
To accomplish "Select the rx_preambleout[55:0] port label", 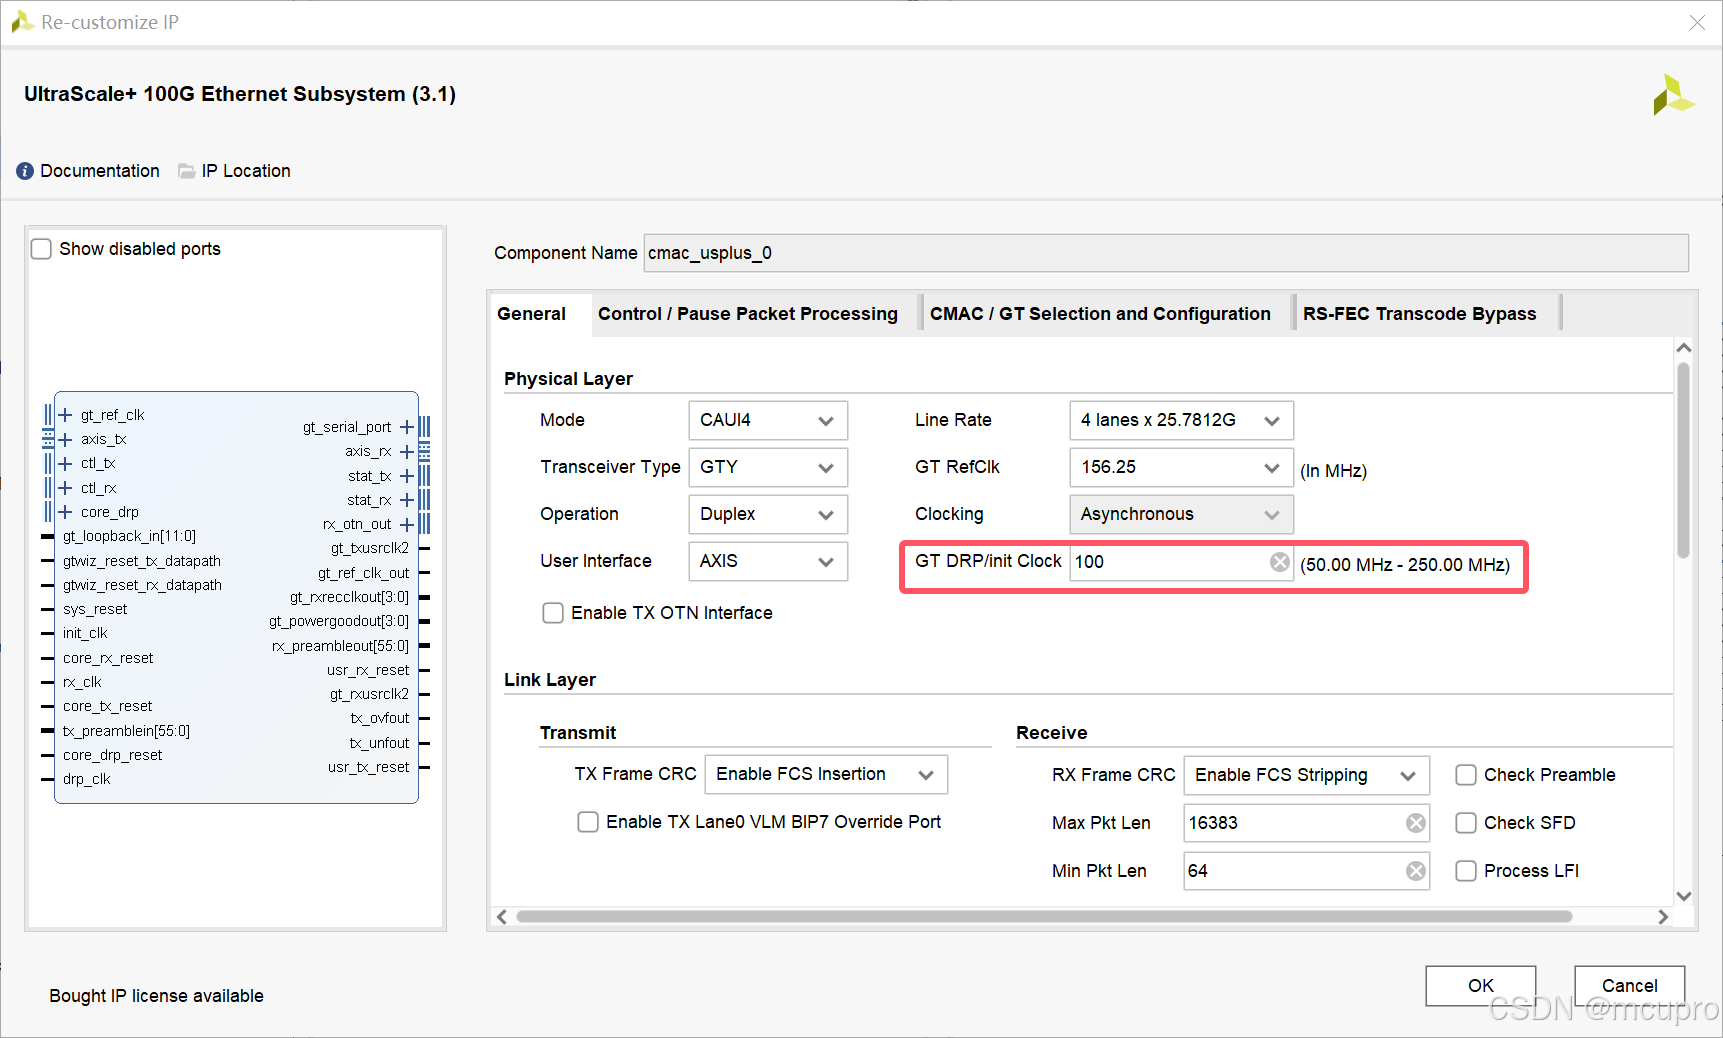I will 340,646.
